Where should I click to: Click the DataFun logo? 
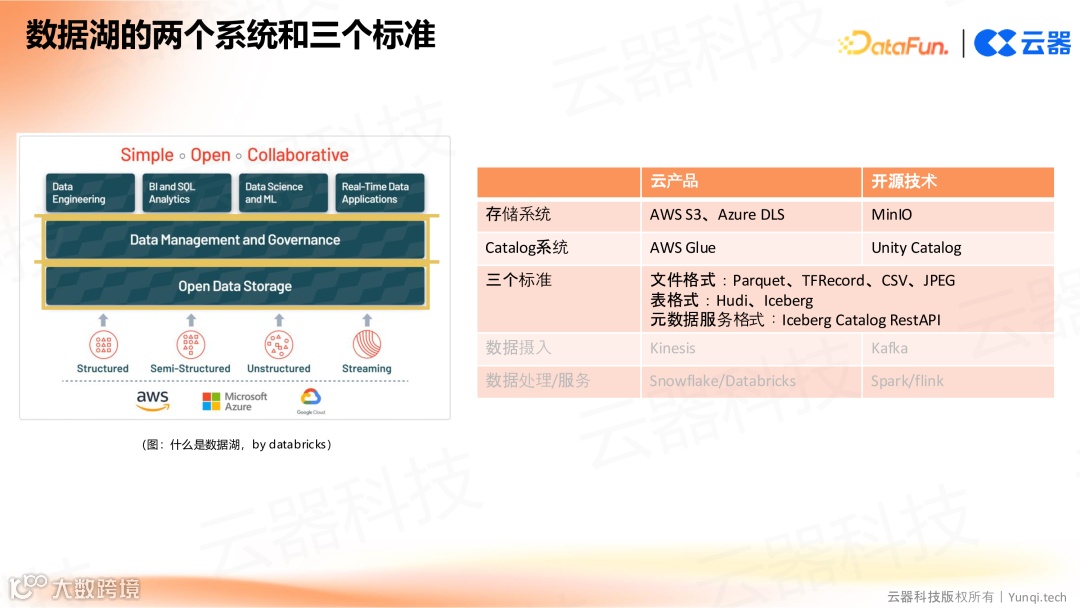coord(893,43)
